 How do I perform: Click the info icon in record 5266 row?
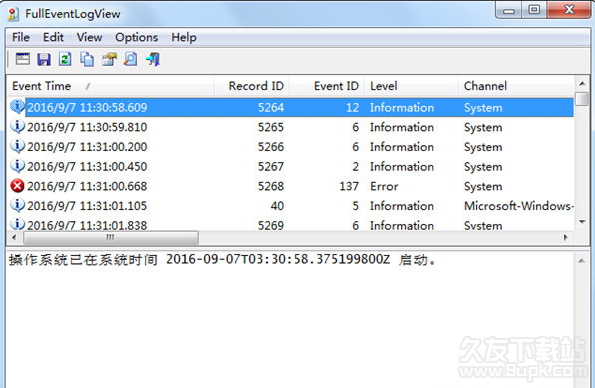17,147
